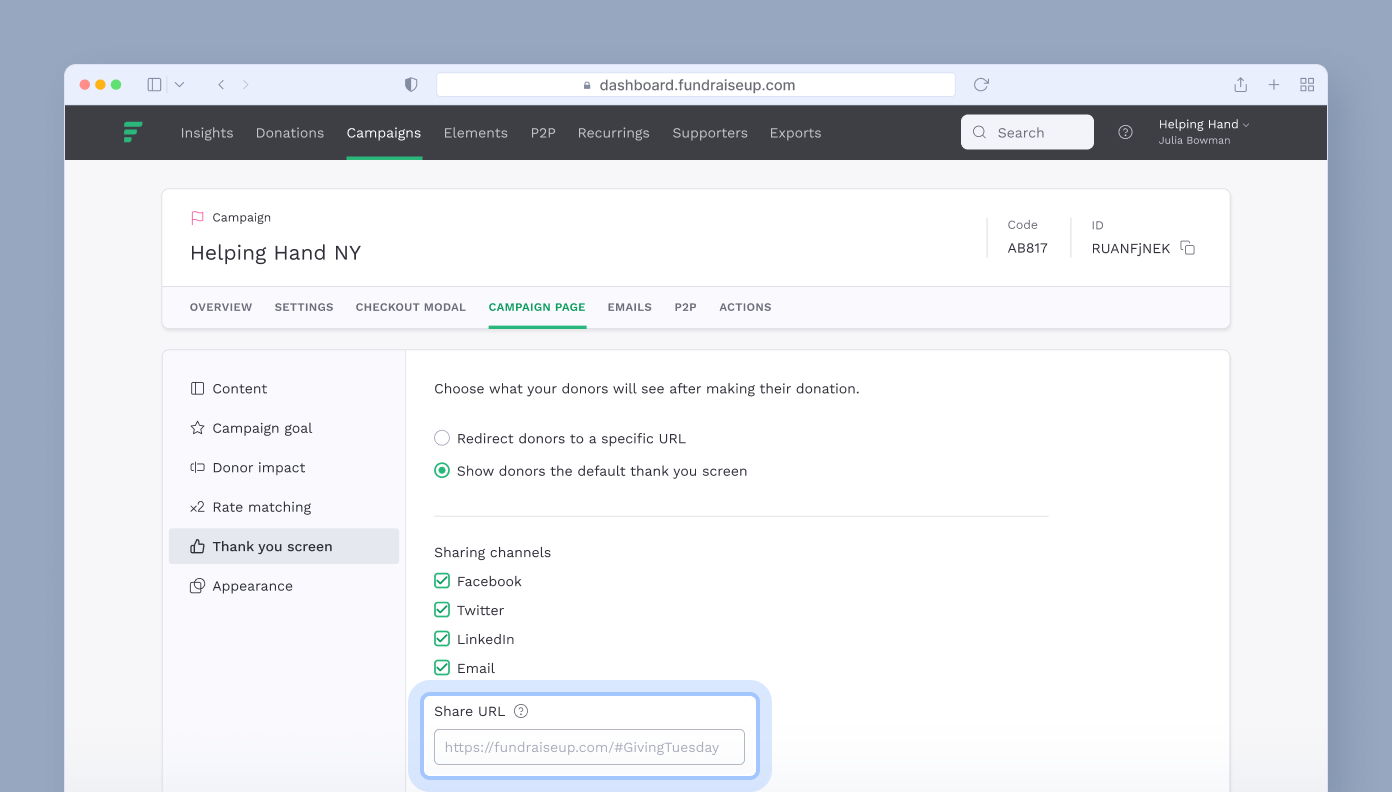Viewport: 1392px width, 792px height.
Task: Switch to the CAMPAIGN PAGE tab
Action: (x=537, y=307)
